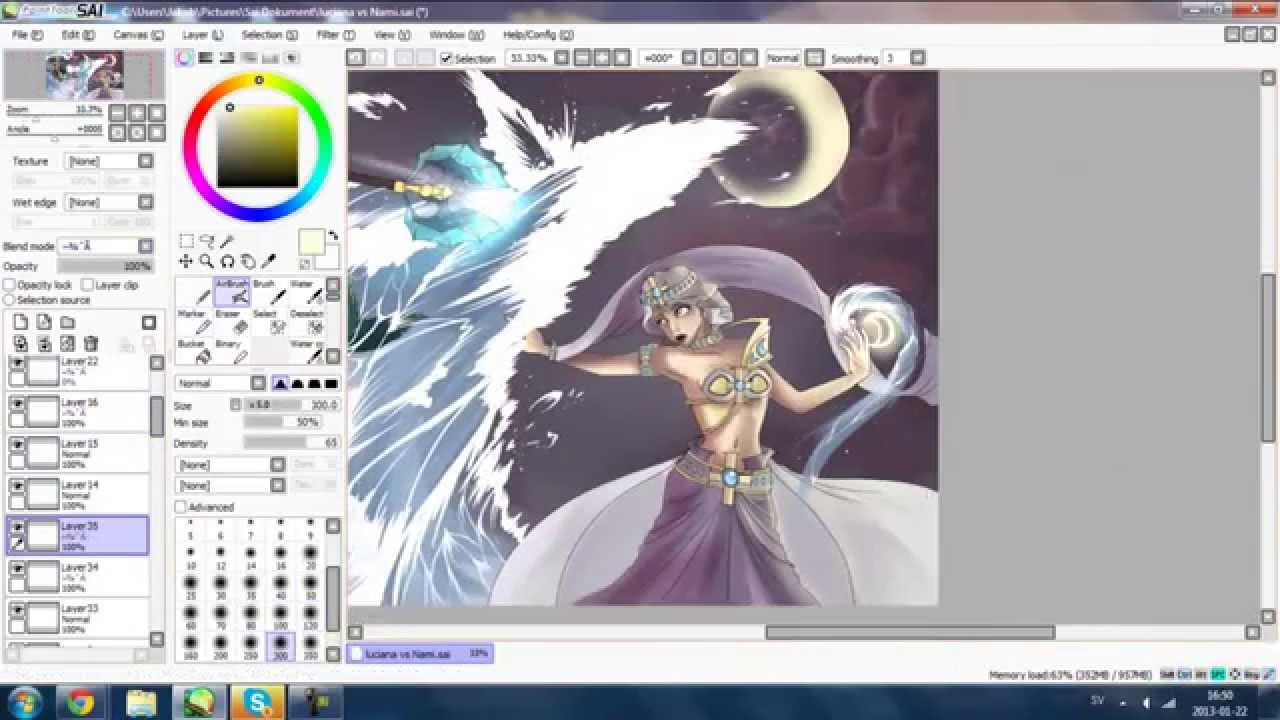Select the Water brush tool
Image resolution: width=1280 pixels, height=720 pixels.
pos(305,291)
